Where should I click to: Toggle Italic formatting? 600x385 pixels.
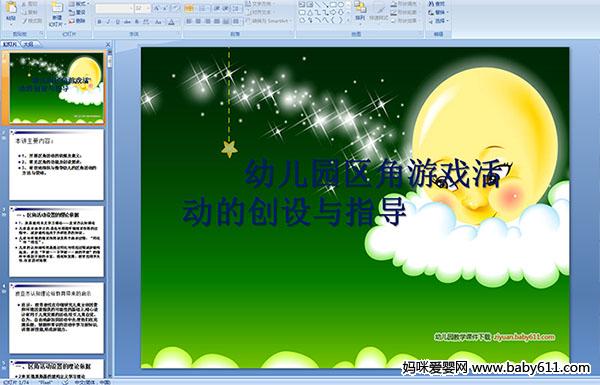click(108, 22)
